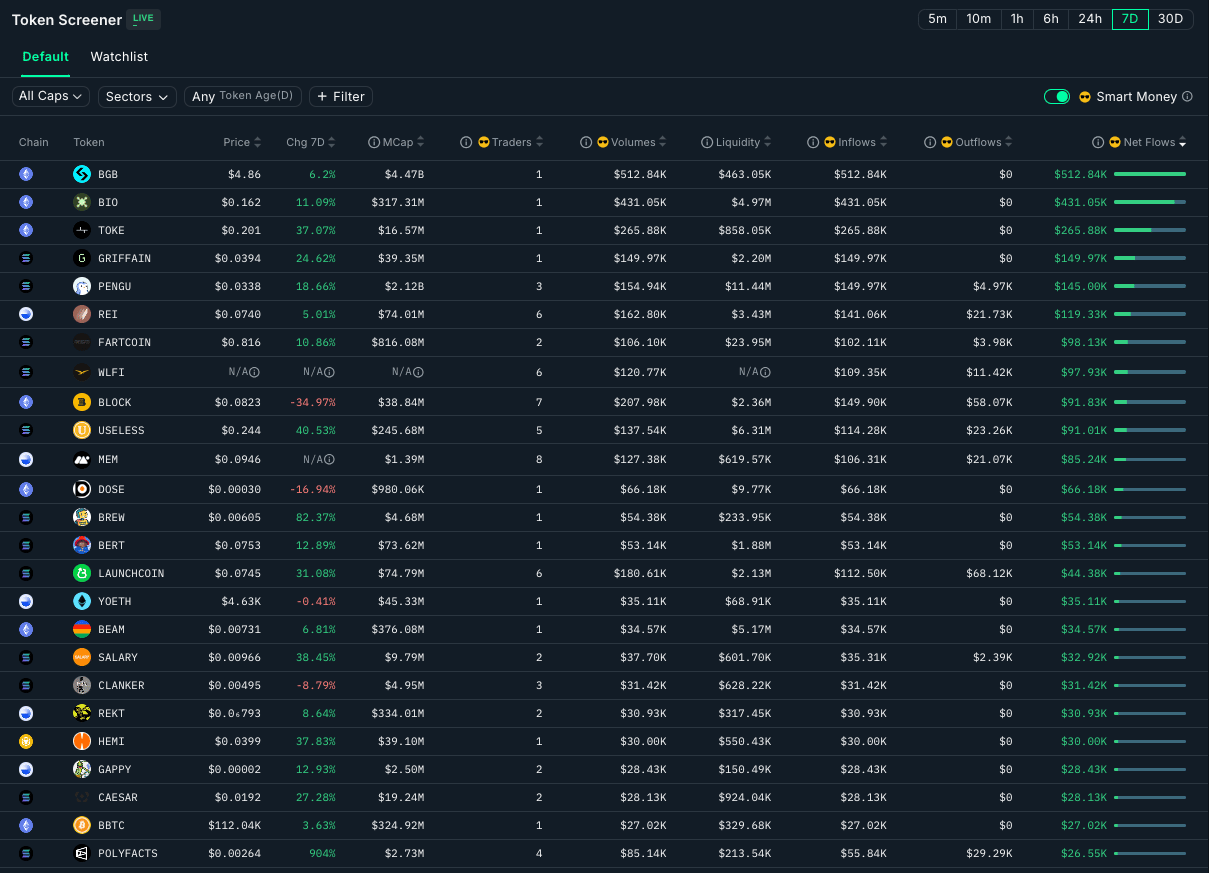This screenshot has height=873, width=1209.
Task: Click the BIO net flows bar
Action: point(1150,202)
